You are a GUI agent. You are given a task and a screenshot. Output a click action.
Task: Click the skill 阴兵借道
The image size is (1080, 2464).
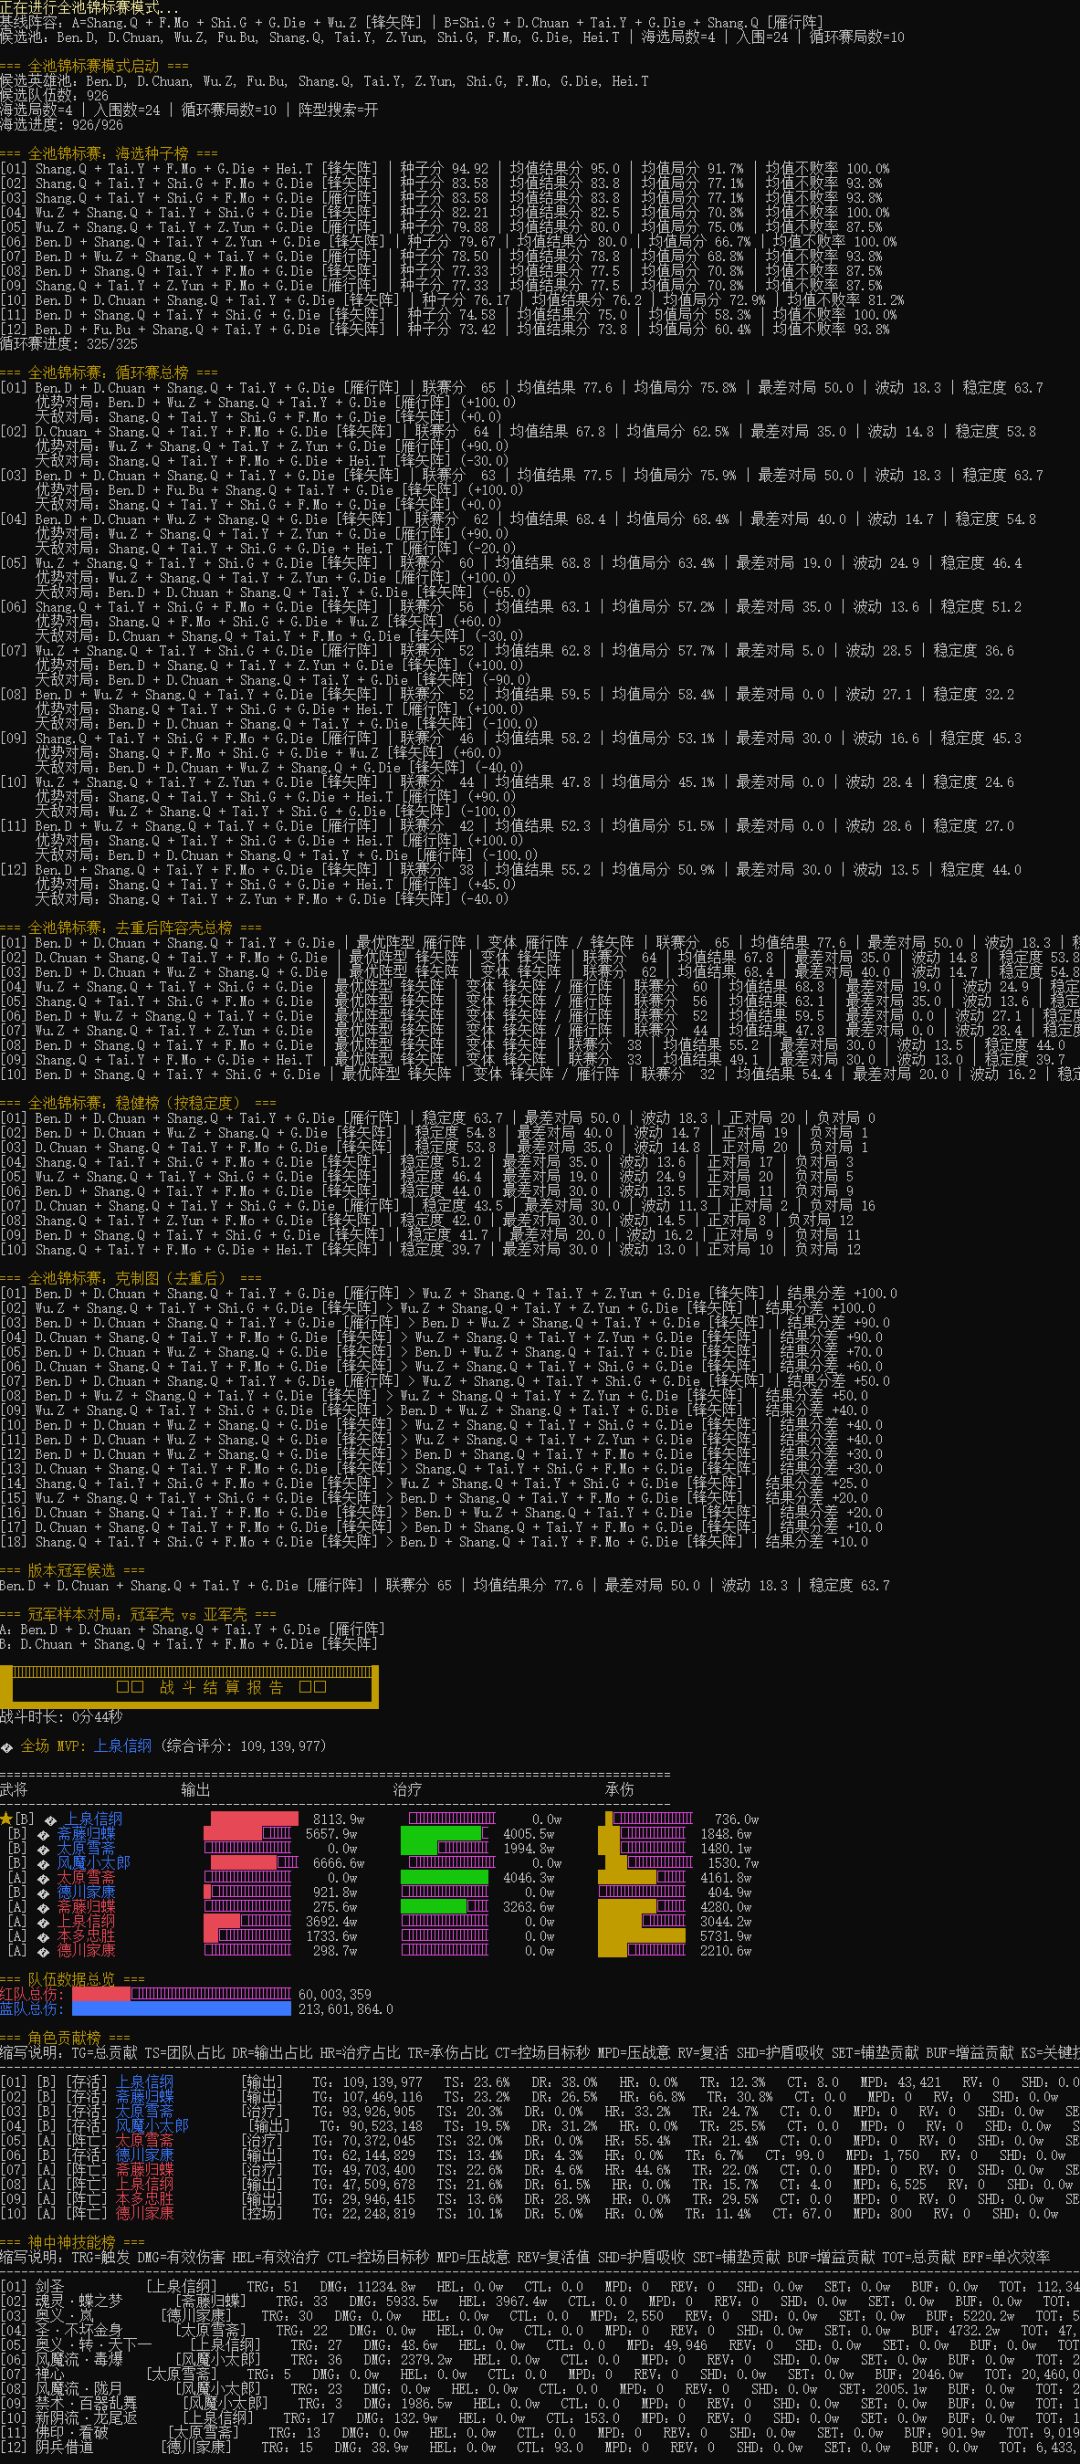click(x=65, y=2447)
